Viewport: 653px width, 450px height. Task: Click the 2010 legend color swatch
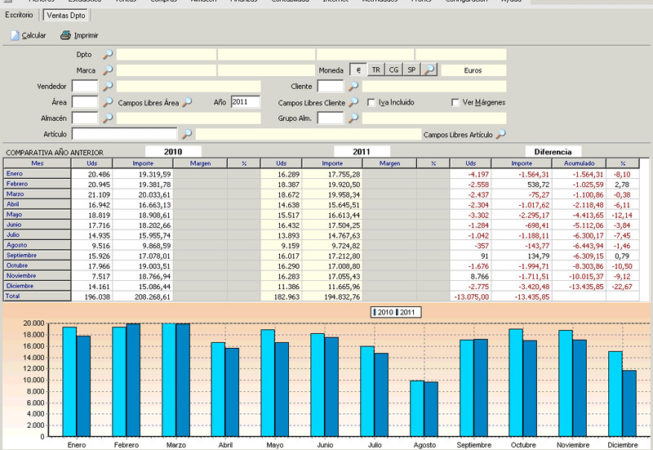click(374, 312)
